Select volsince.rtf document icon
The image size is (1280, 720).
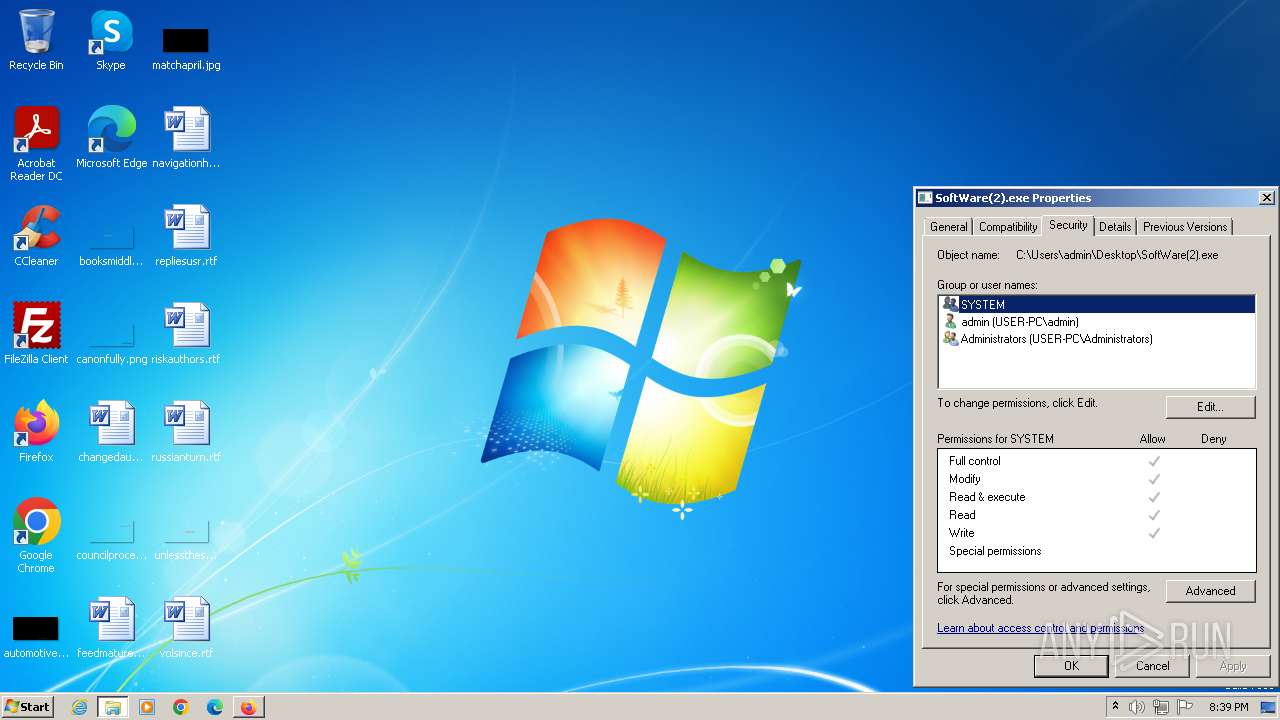tap(186, 627)
